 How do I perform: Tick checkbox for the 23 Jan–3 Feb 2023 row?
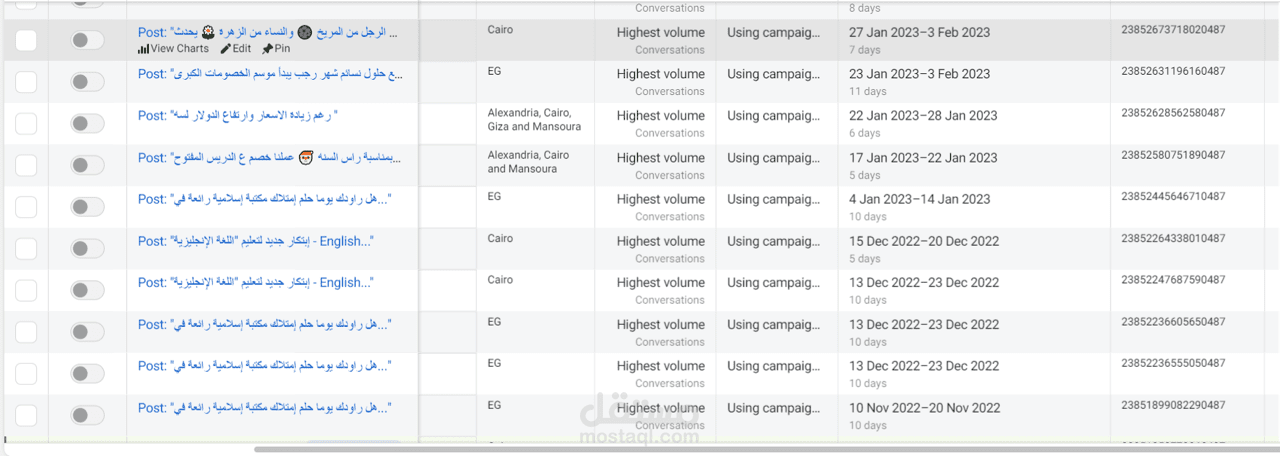(26, 82)
